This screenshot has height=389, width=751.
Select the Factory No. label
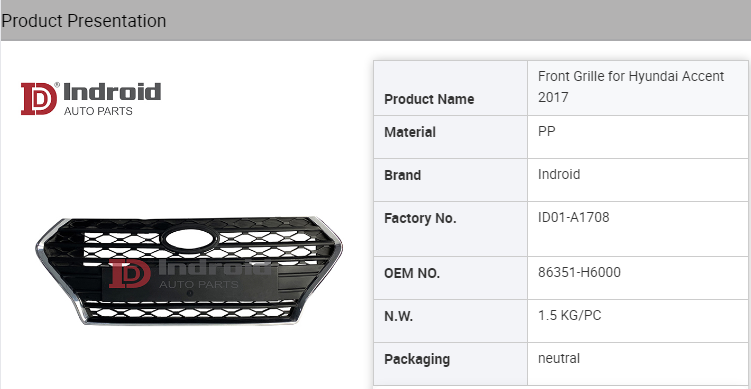420,218
